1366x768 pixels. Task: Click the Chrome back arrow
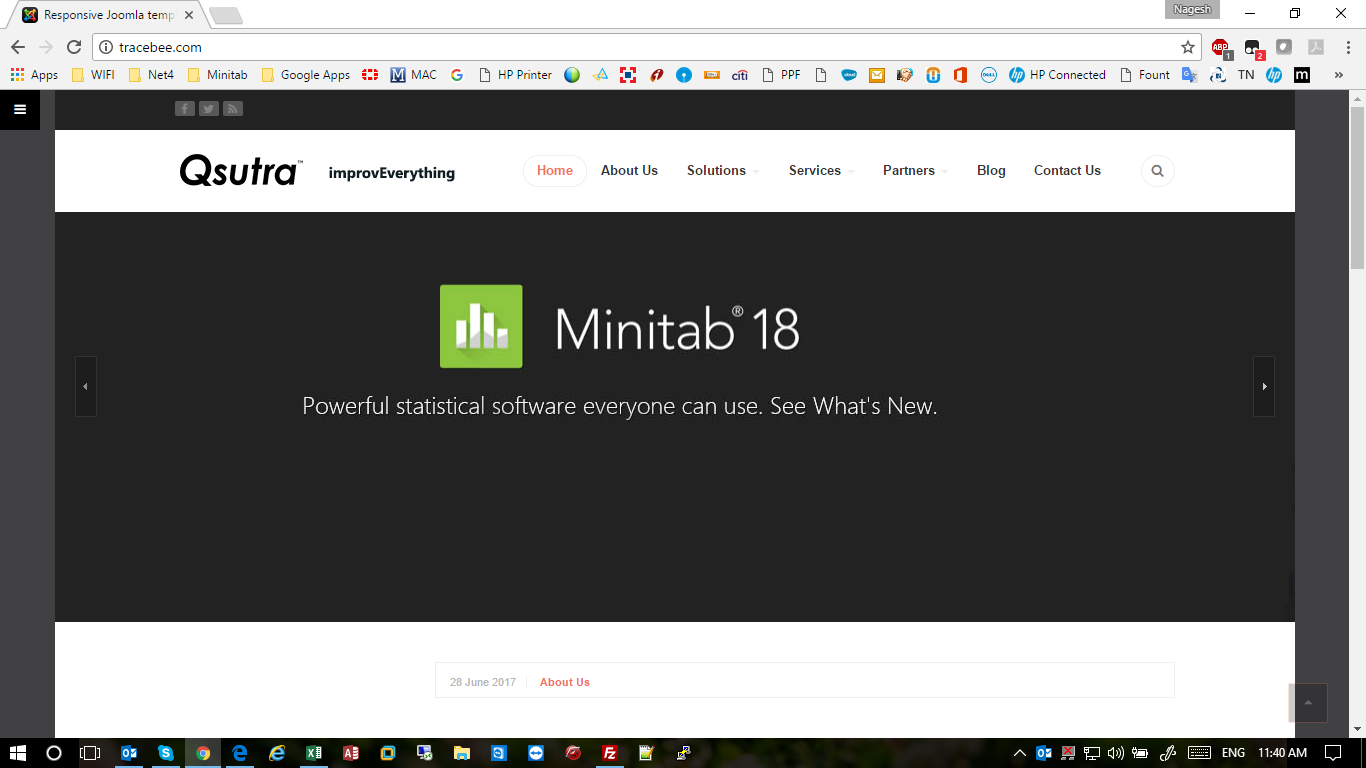pos(17,47)
